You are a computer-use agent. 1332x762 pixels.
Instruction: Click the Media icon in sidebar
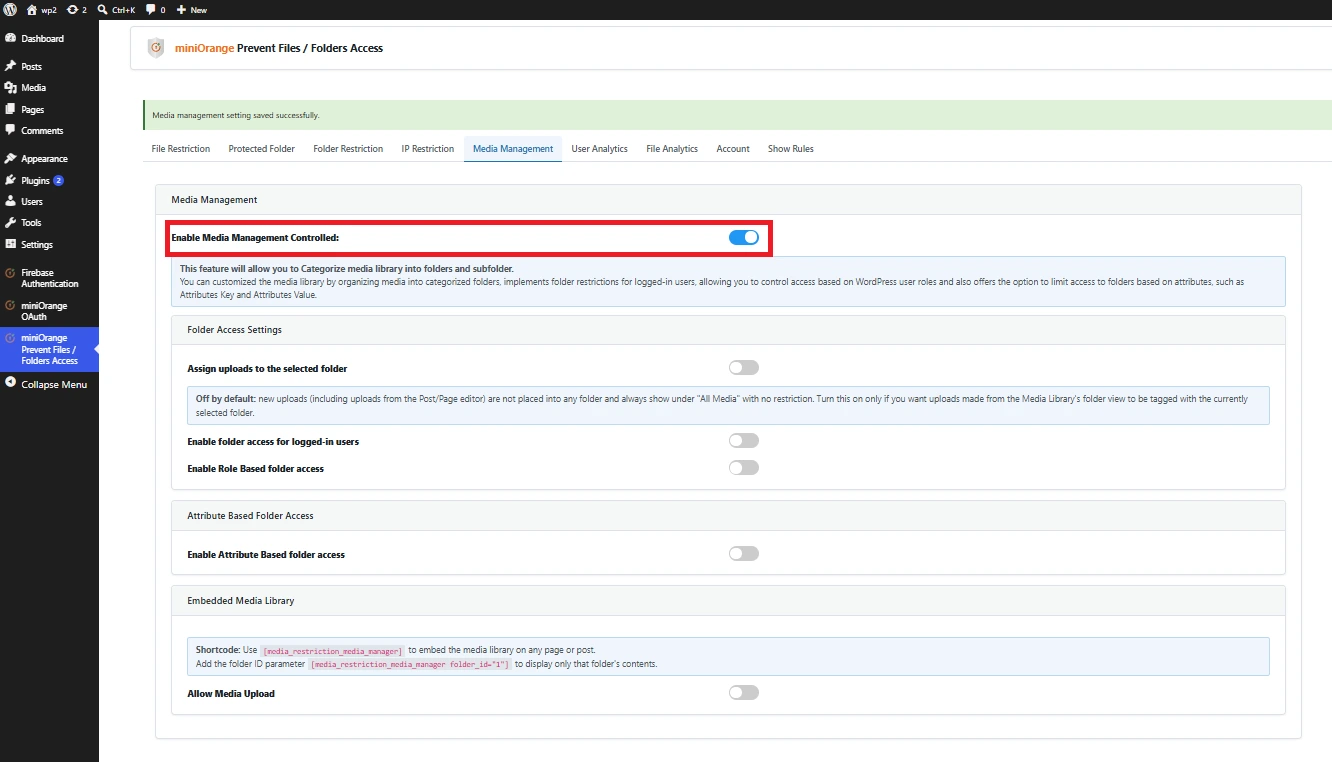click(10, 87)
